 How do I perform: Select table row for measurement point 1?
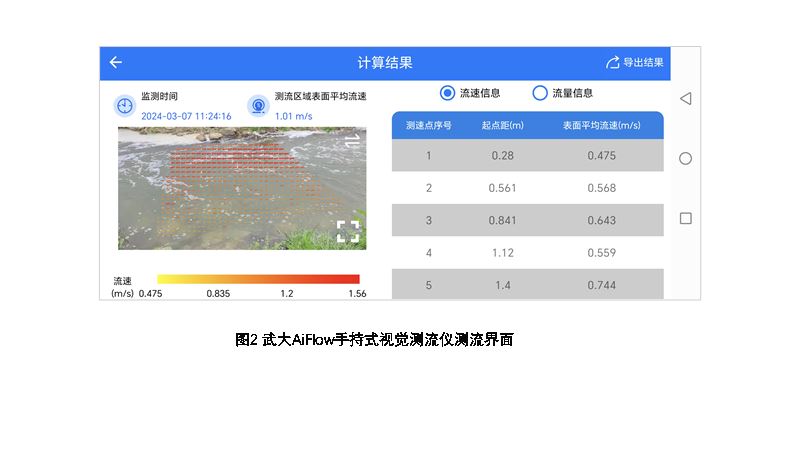tap(527, 155)
